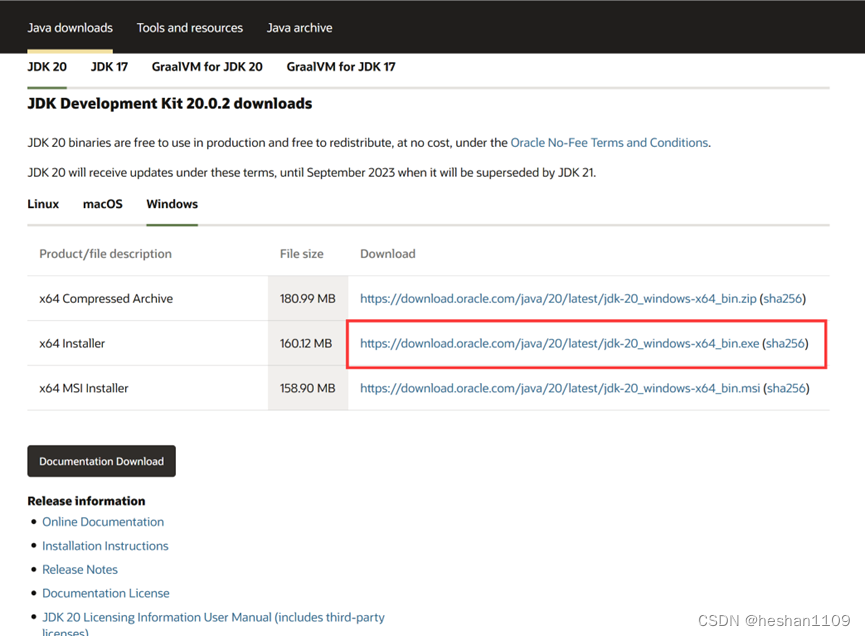Choose the Linux platform tab
865x636 pixels.
43,204
